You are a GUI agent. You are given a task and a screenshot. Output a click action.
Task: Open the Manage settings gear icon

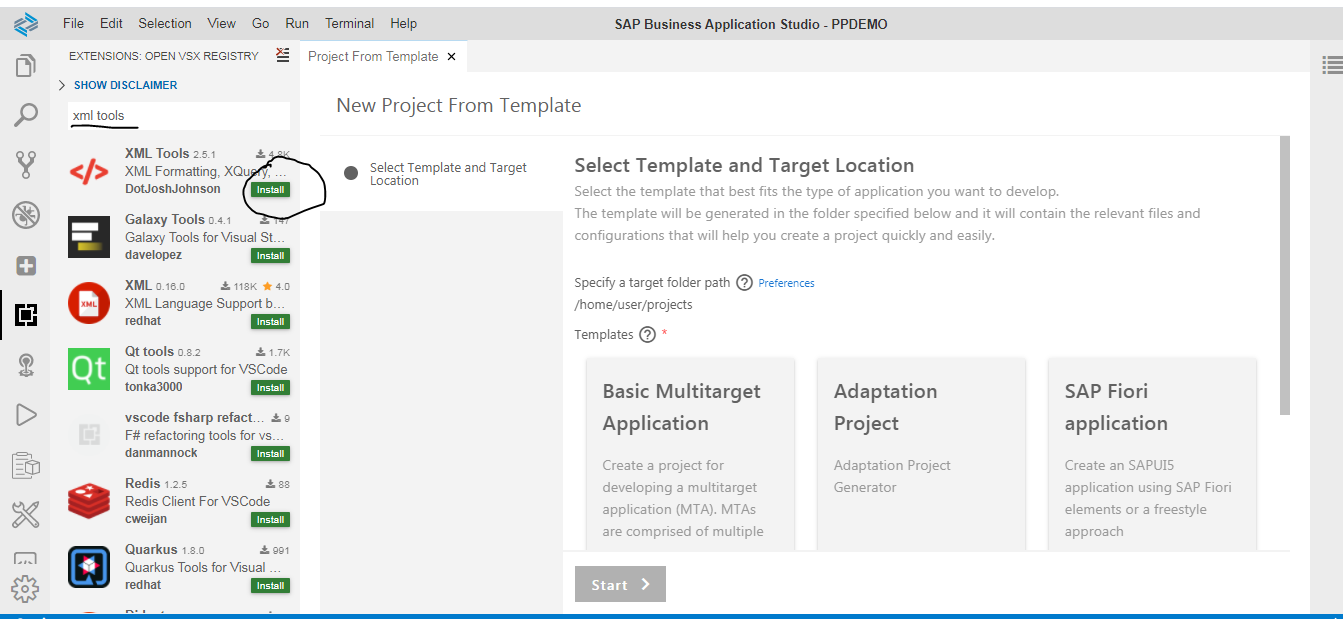point(26,588)
